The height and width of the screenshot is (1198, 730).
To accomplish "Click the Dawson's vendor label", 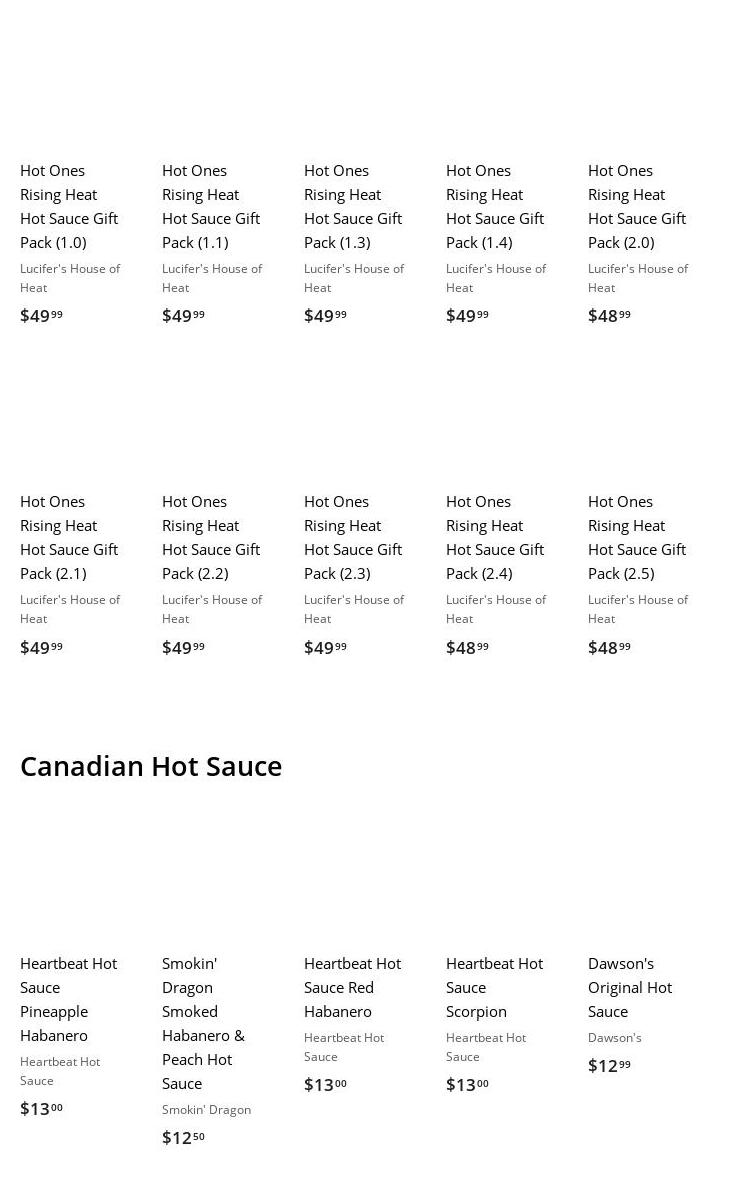I will (x=615, y=1038).
